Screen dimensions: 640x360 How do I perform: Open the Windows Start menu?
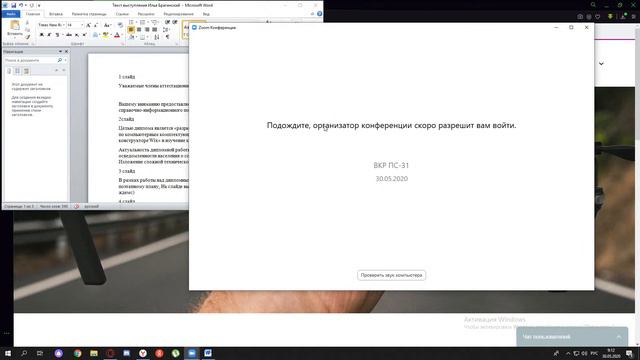[7, 353]
